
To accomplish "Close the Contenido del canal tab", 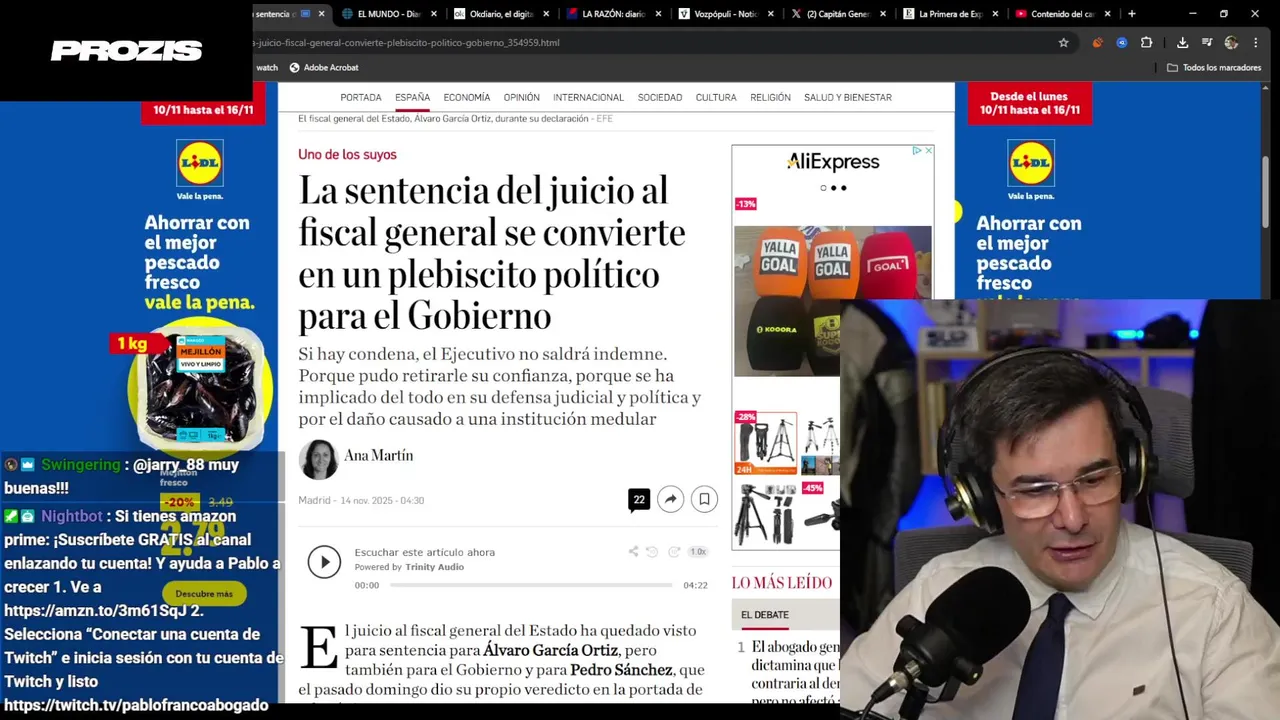I will [x=1107, y=14].
